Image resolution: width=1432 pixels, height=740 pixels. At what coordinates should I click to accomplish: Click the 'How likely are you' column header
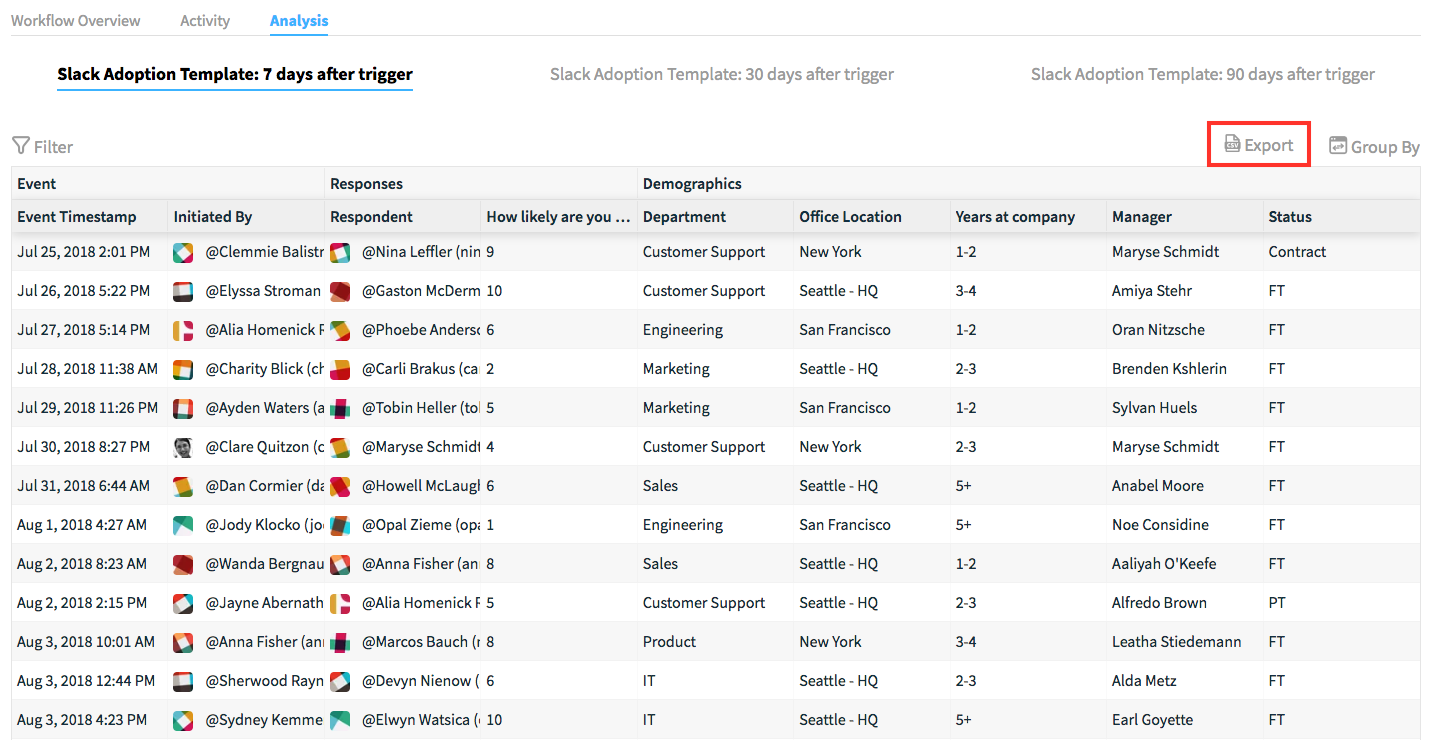[558, 216]
